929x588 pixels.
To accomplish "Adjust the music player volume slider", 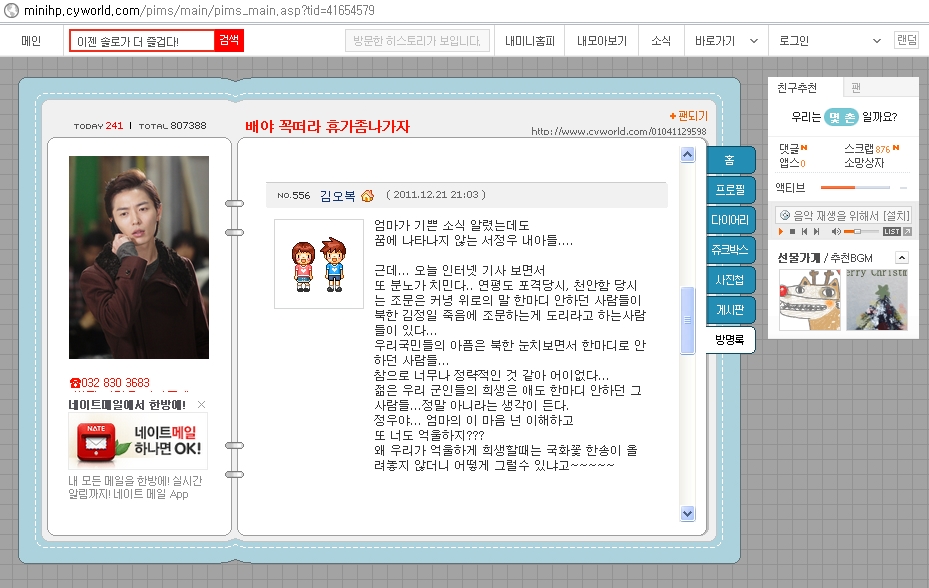I will click(x=857, y=232).
